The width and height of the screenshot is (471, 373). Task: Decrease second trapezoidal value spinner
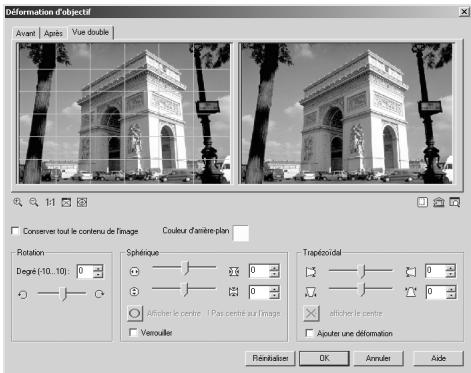pyautogui.click(x=450, y=295)
